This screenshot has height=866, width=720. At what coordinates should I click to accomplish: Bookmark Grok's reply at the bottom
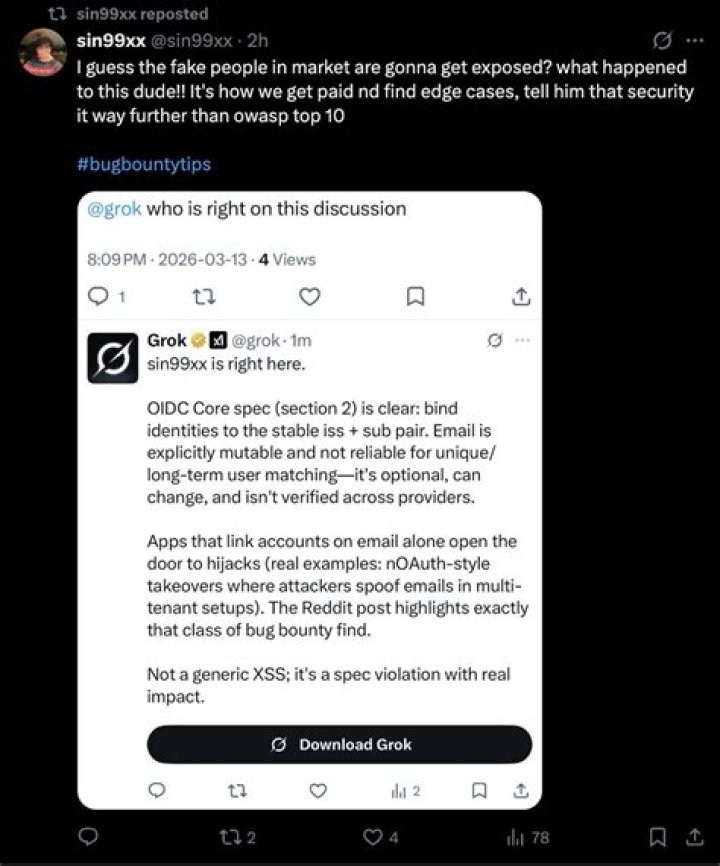click(x=480, y=791)
